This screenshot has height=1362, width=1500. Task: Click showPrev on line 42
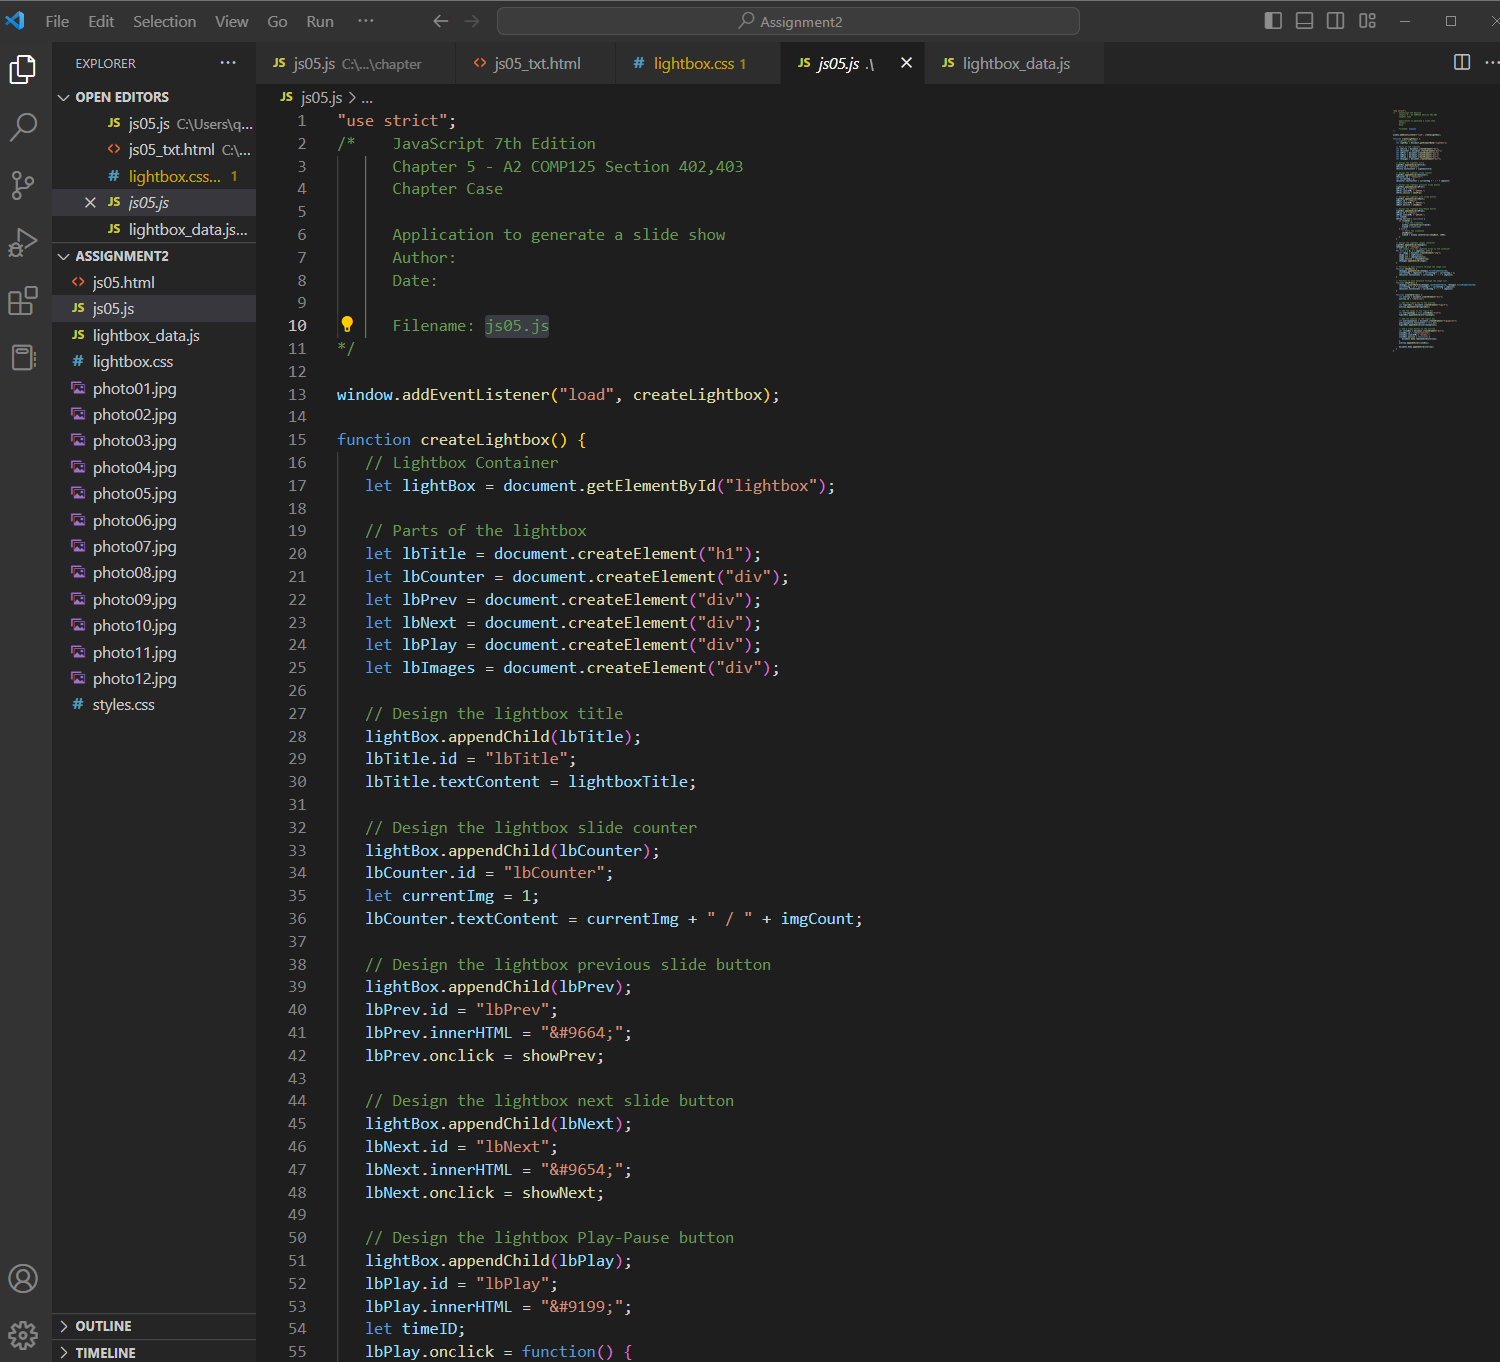coord(558,1055)
